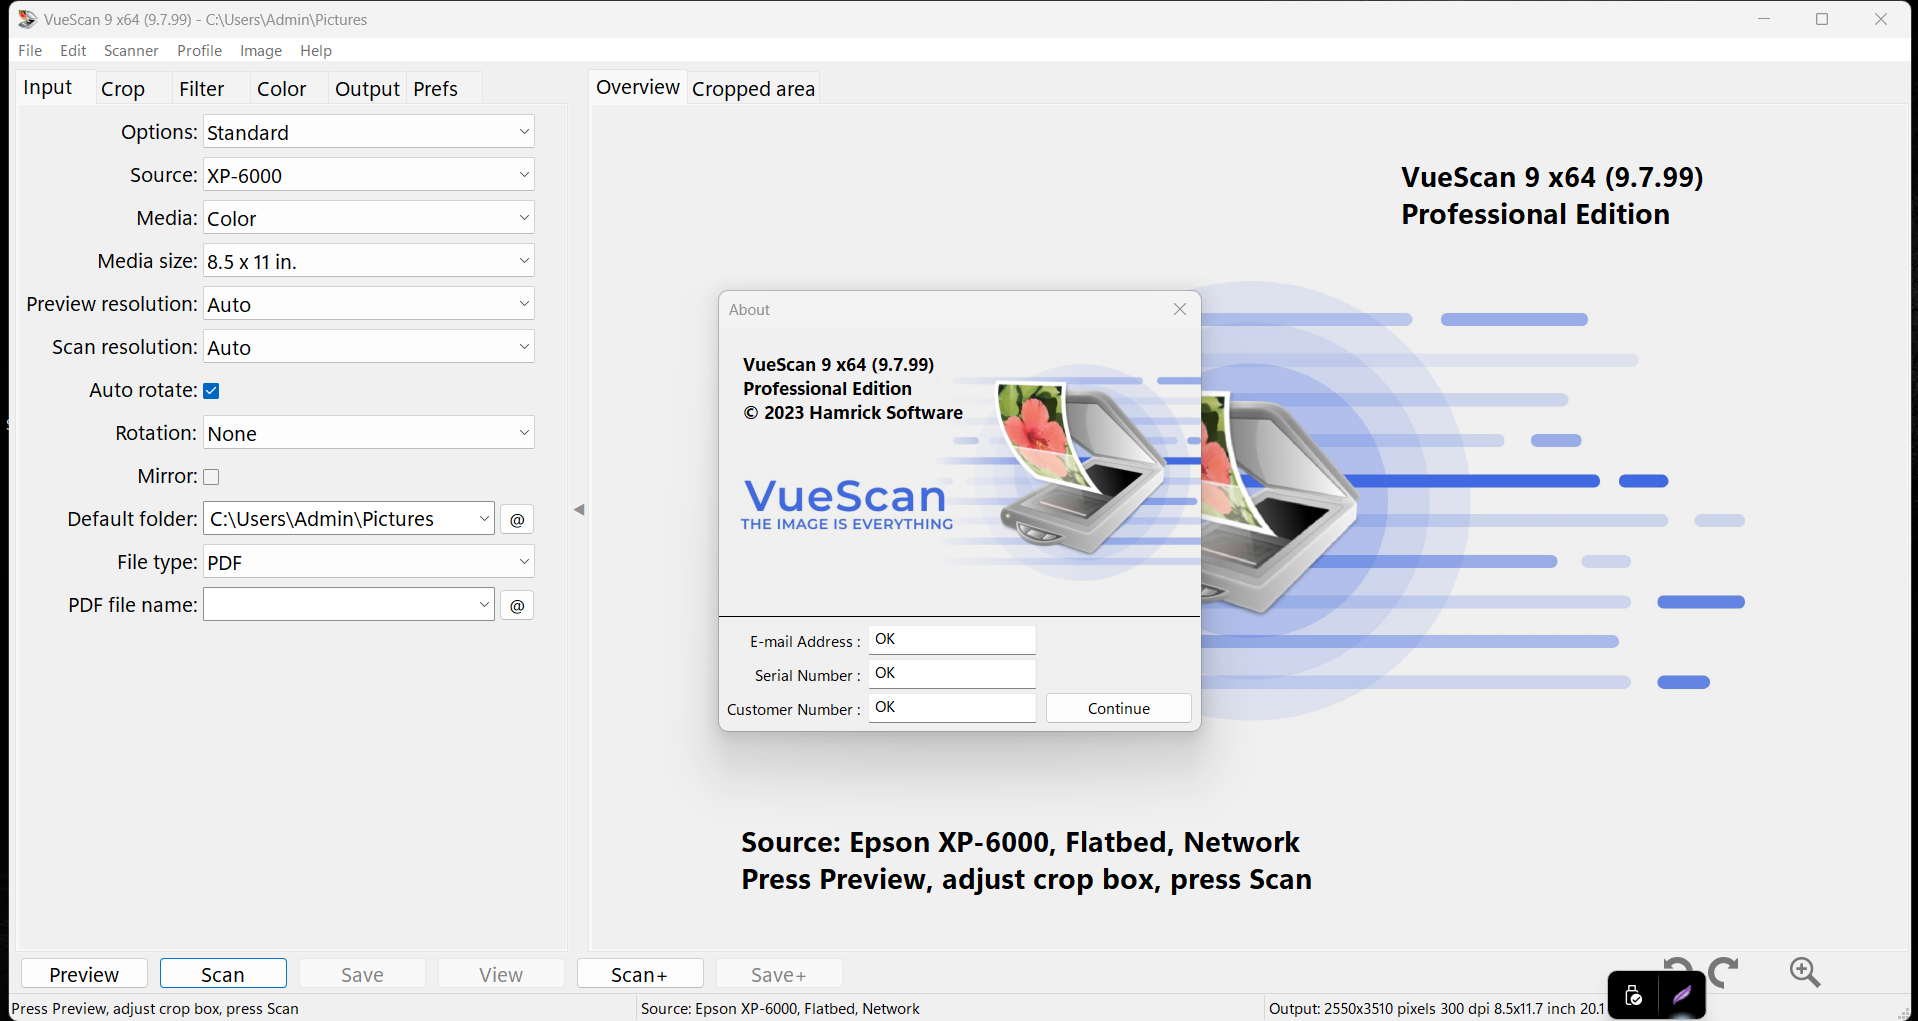Click the status text "Source: Epson XP-6000, Flatbed, Network"
The image size is (1918, 1021).
pyautogui.click(x=780, y=1008)
